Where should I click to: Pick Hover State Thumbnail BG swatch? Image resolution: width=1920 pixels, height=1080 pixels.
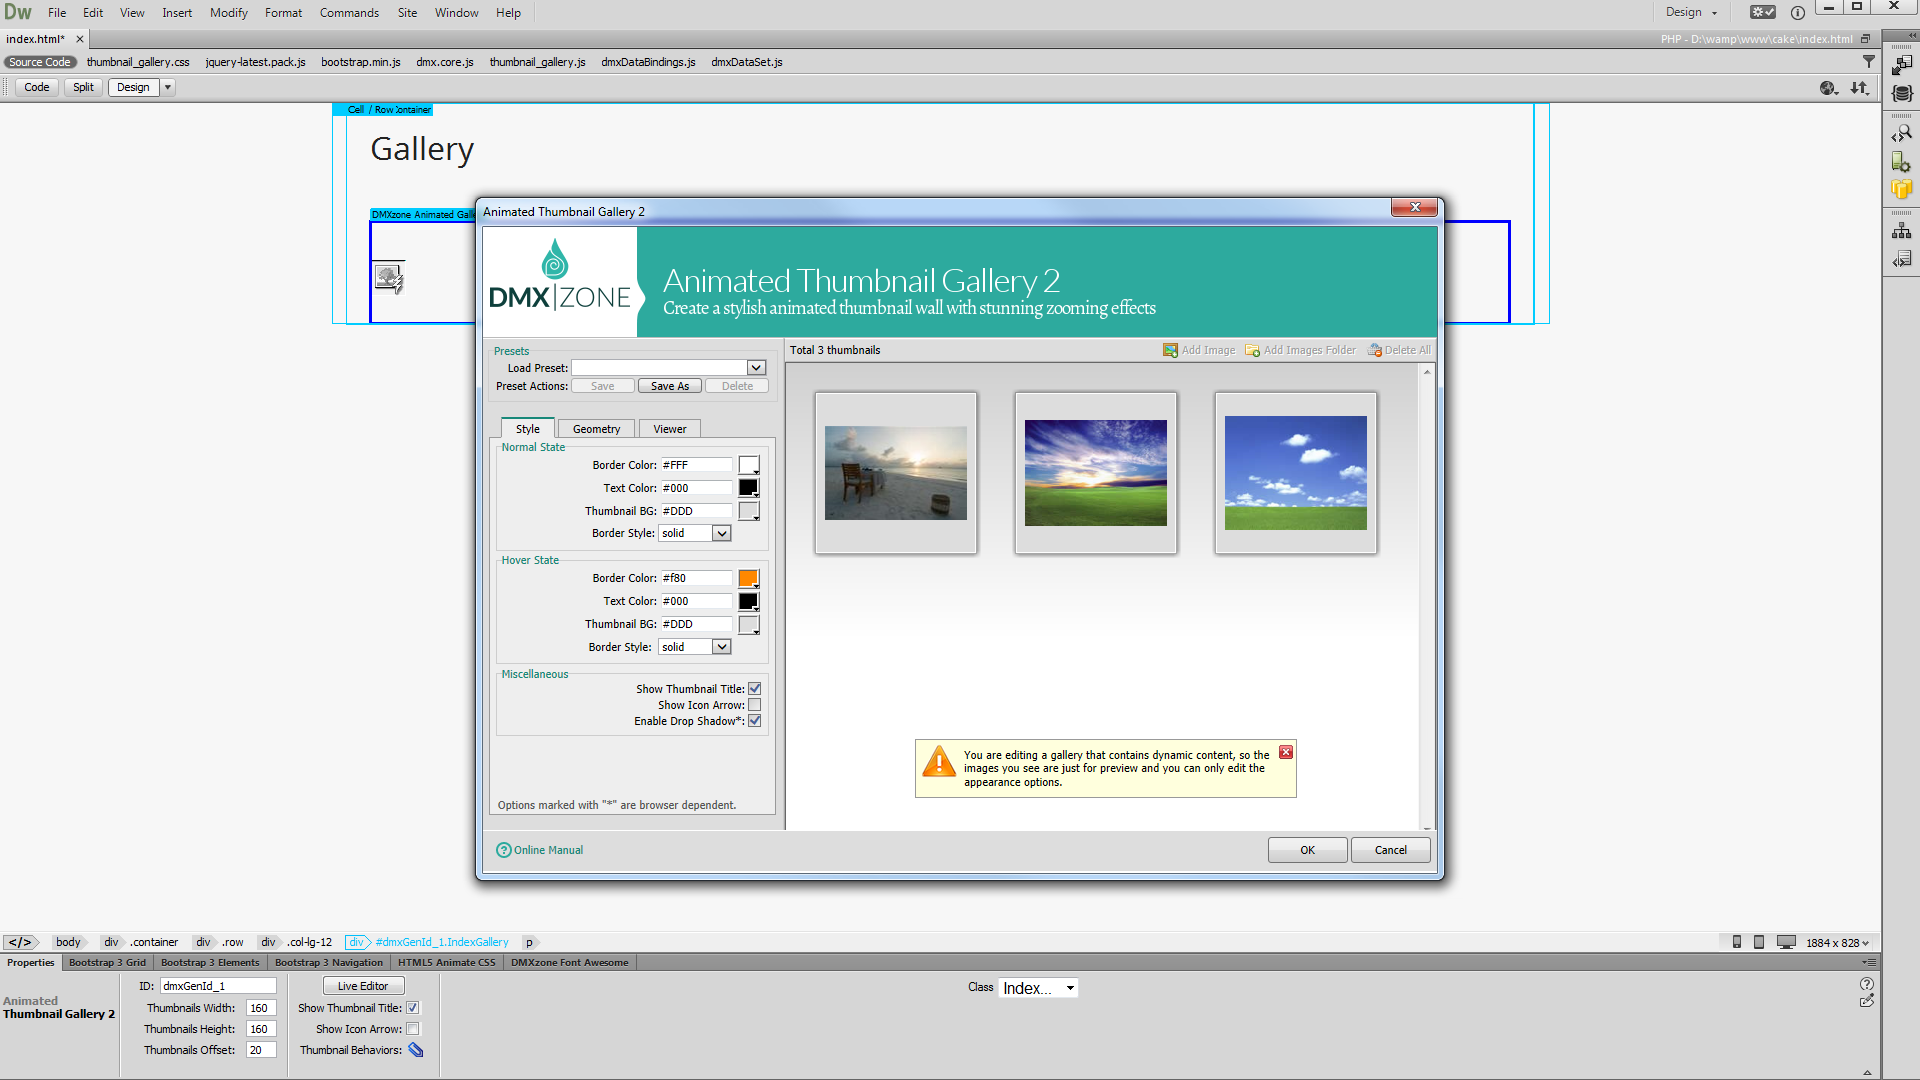click(x=749, y=624)
